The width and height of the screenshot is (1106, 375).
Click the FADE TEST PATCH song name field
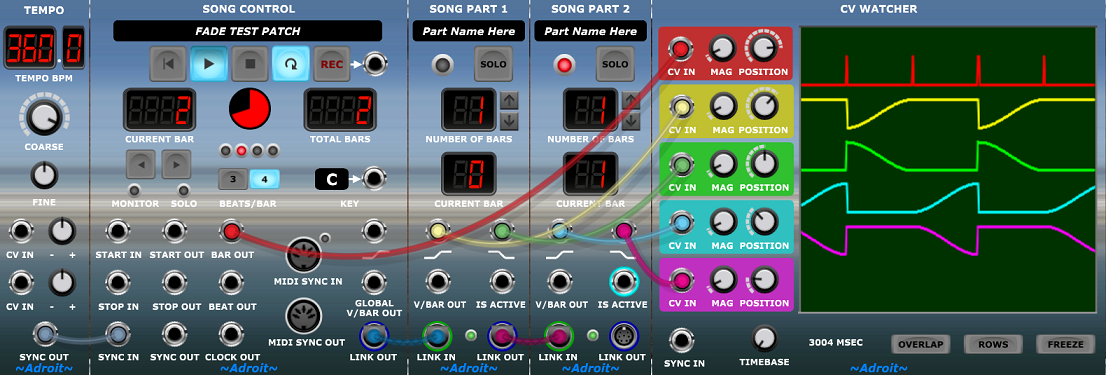[248, 31]
